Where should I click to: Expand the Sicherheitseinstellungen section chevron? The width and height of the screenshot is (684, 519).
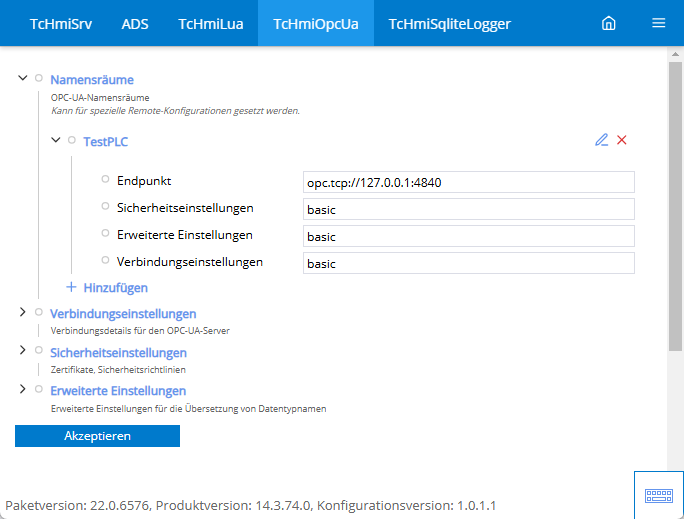23,350
